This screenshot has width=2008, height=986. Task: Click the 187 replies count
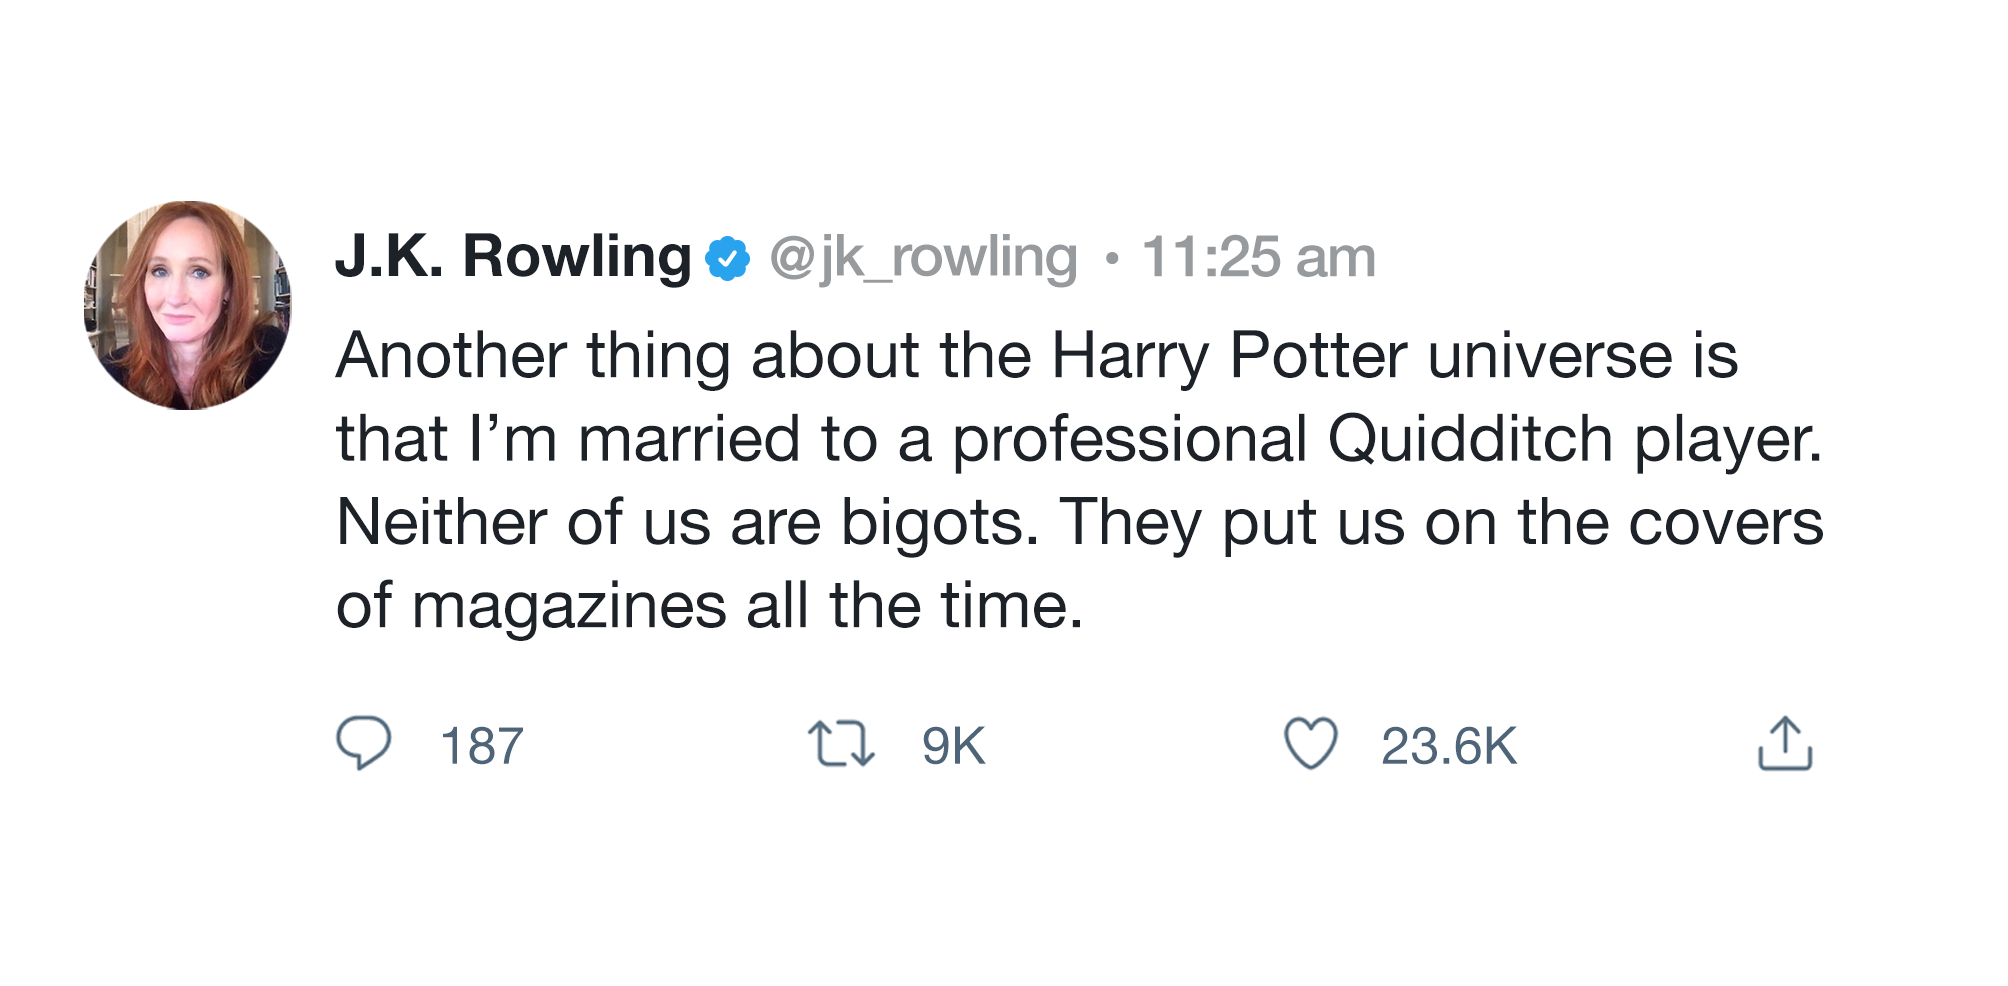[x=482, y=746]
